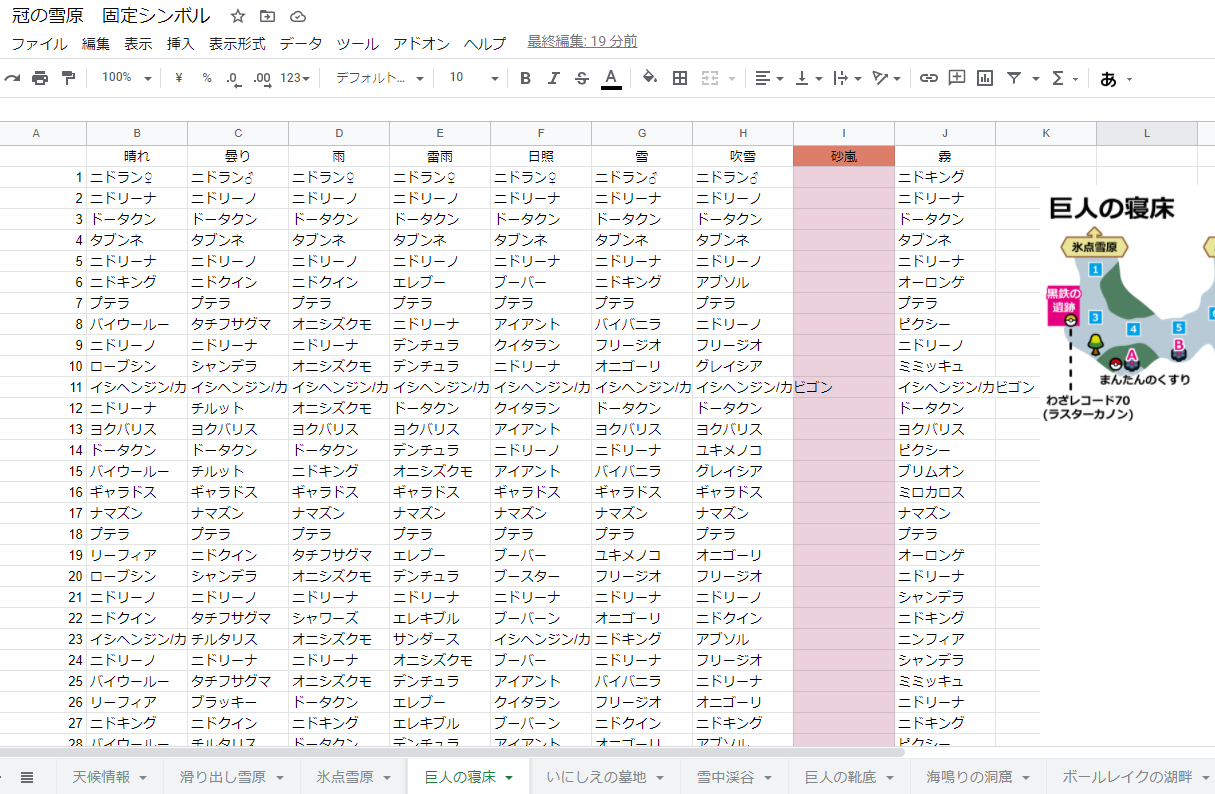Select the 晴れ header cell
This screenshot has width=1215, height=794.
(137, 156)
